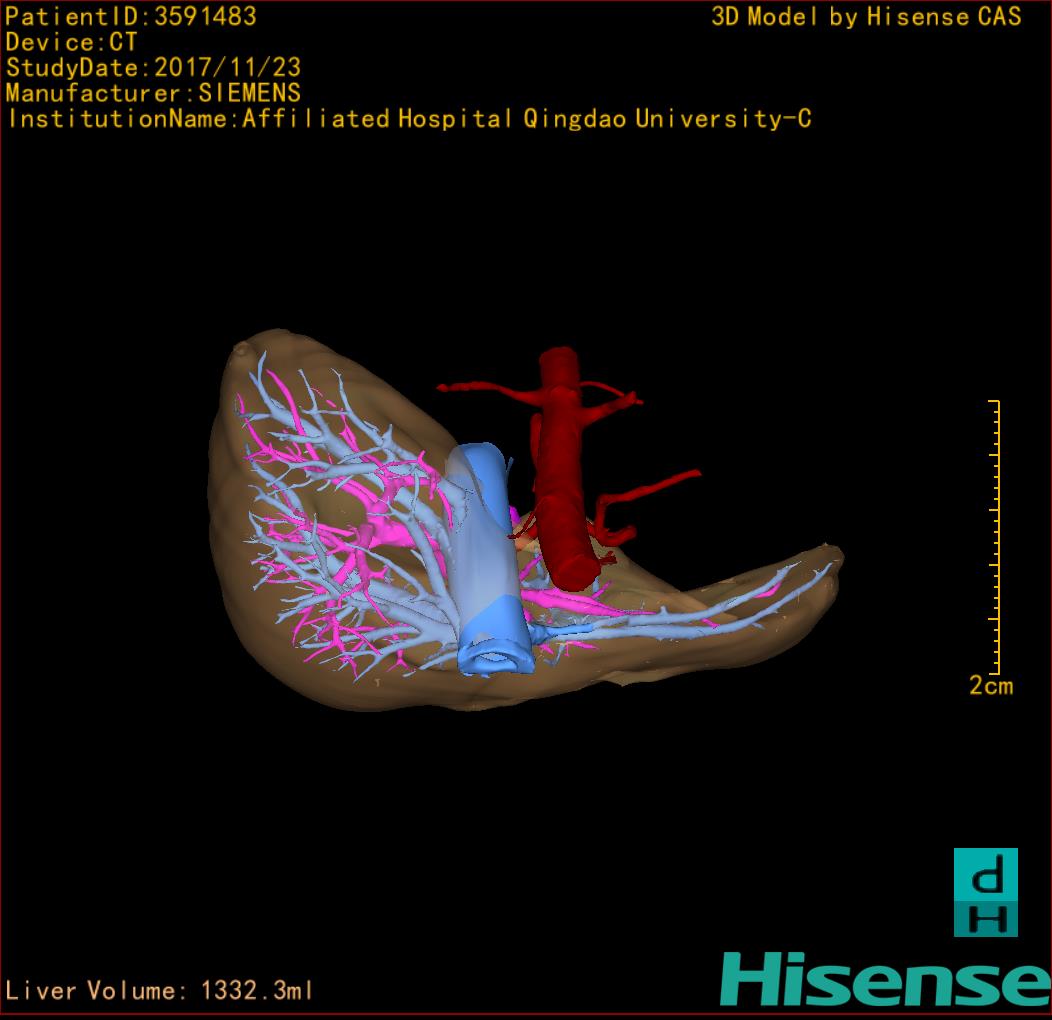Click the 3D Model by Hisense CAS text

click(x=866, y=17)
